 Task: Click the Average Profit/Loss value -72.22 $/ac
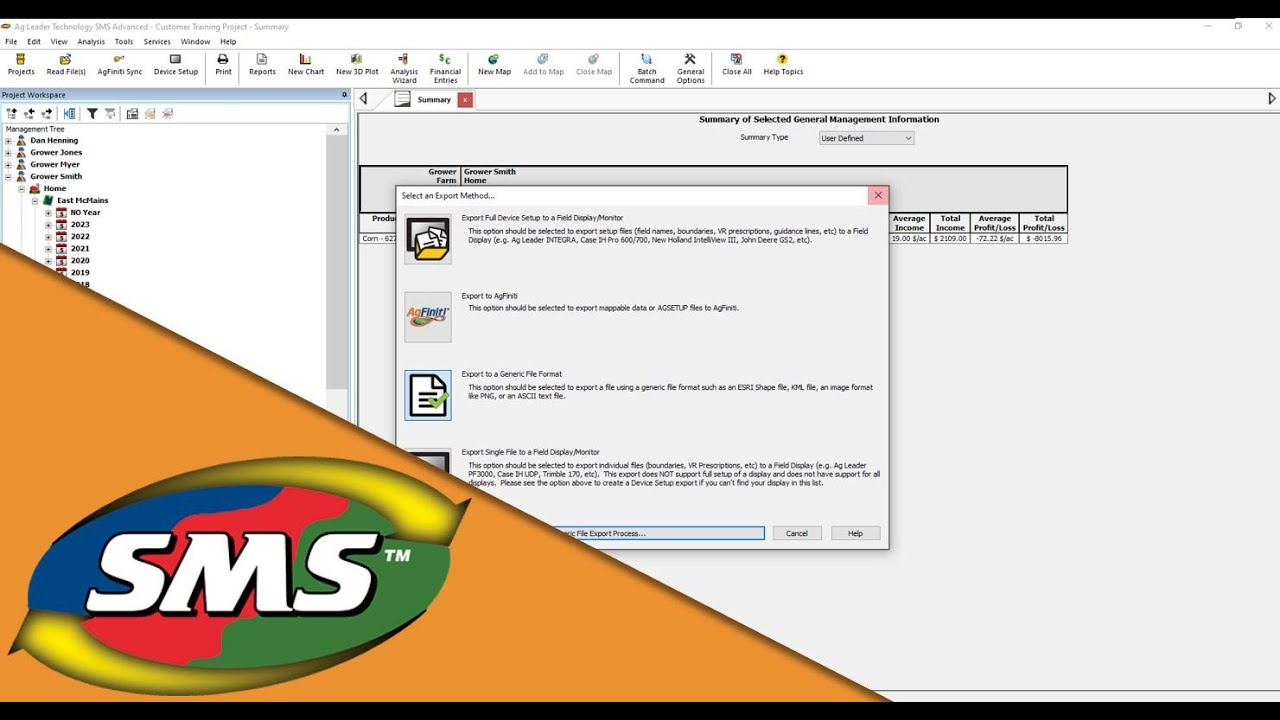click(x=995, y=239)
